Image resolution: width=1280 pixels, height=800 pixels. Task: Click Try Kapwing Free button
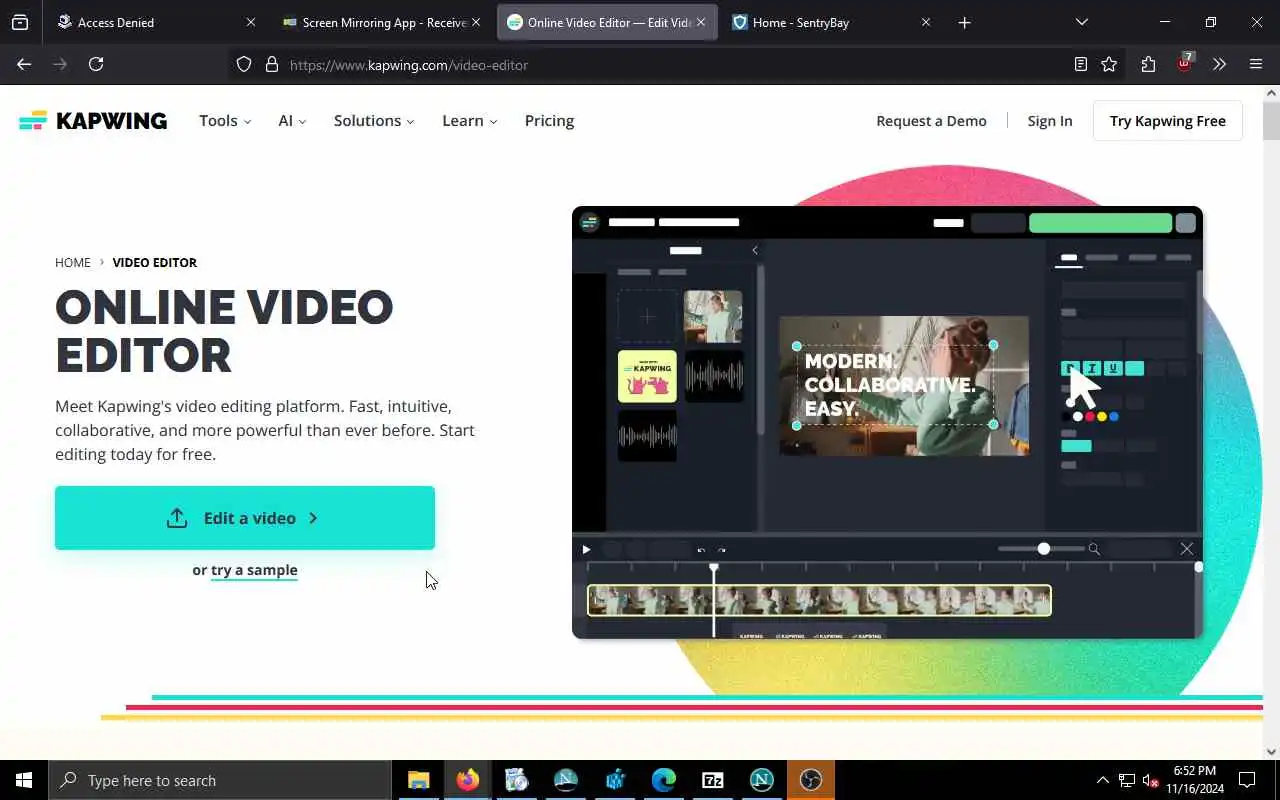coord(1167,121)
